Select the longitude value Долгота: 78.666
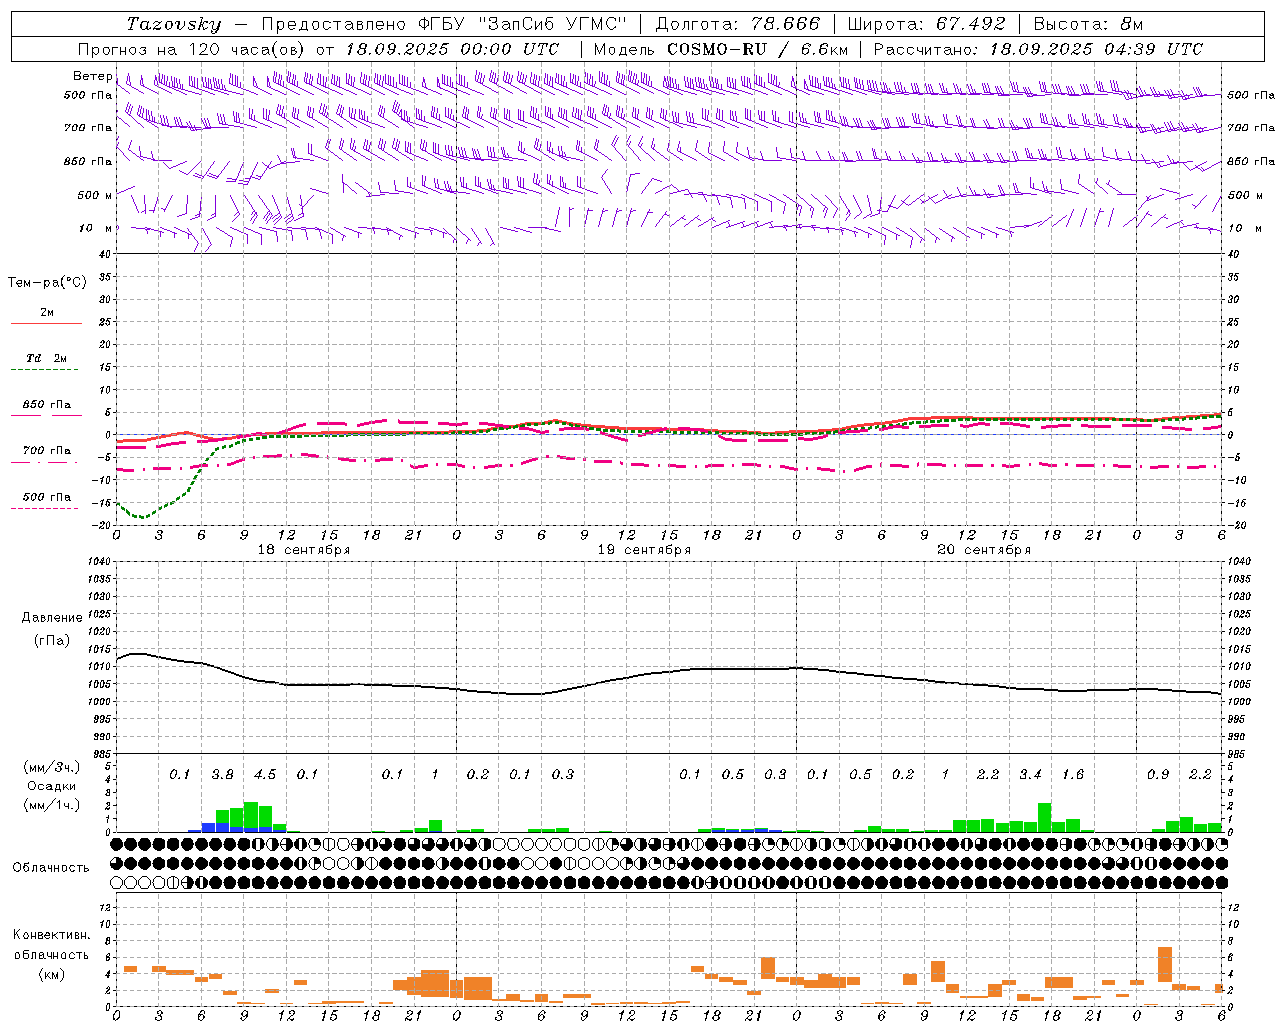Viewport: 1280px width, 1024px height. [738, 24]
